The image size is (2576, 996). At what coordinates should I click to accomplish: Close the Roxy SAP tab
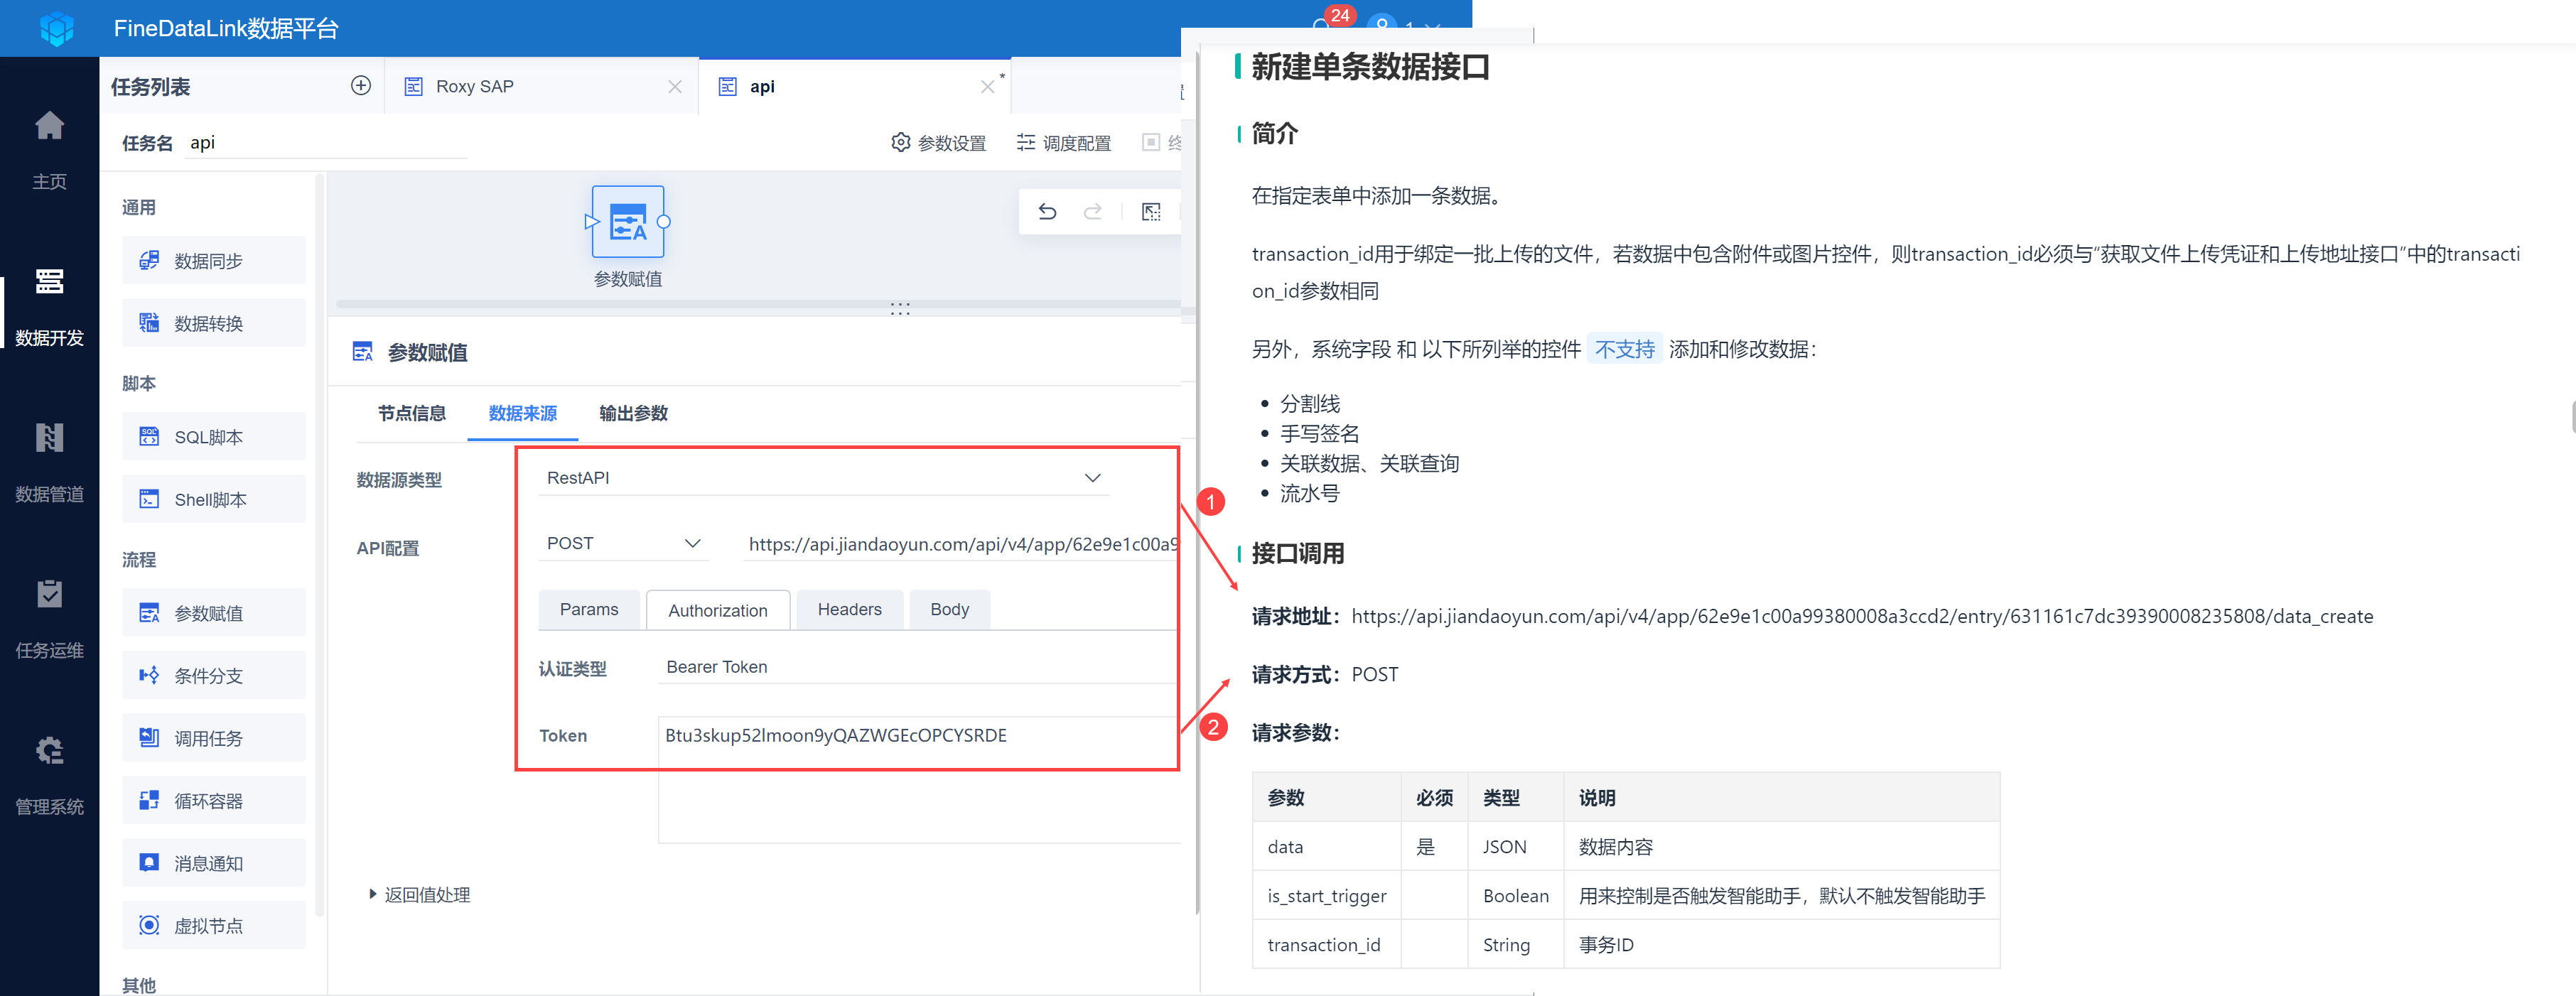tap(675, 87)
